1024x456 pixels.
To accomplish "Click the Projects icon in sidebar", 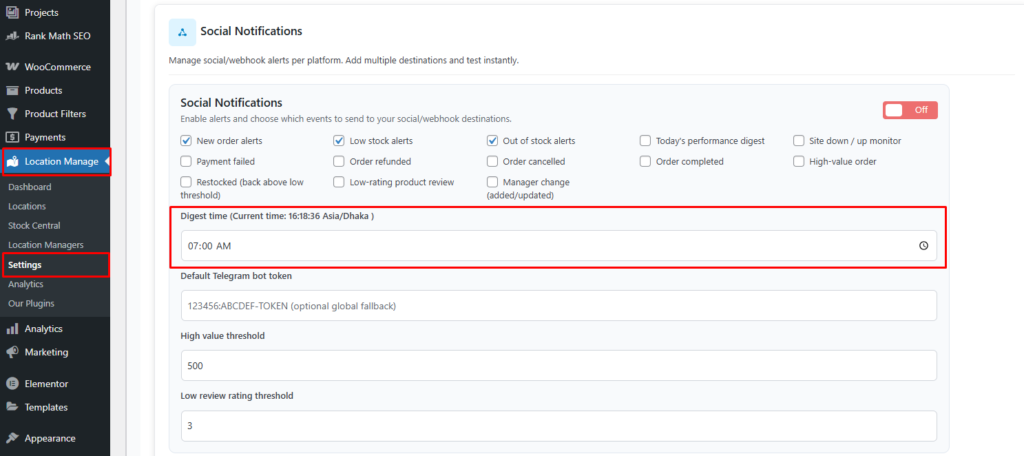I will pos(12,13).
